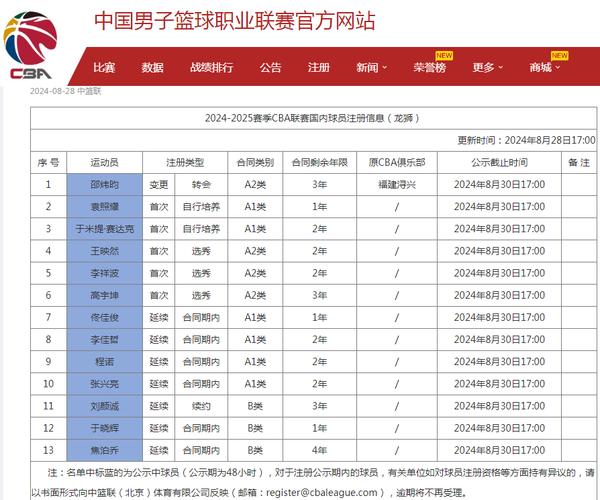The image size is (600, 500).
Task: Click the 序号 column header
Action: tap(48, 163)
